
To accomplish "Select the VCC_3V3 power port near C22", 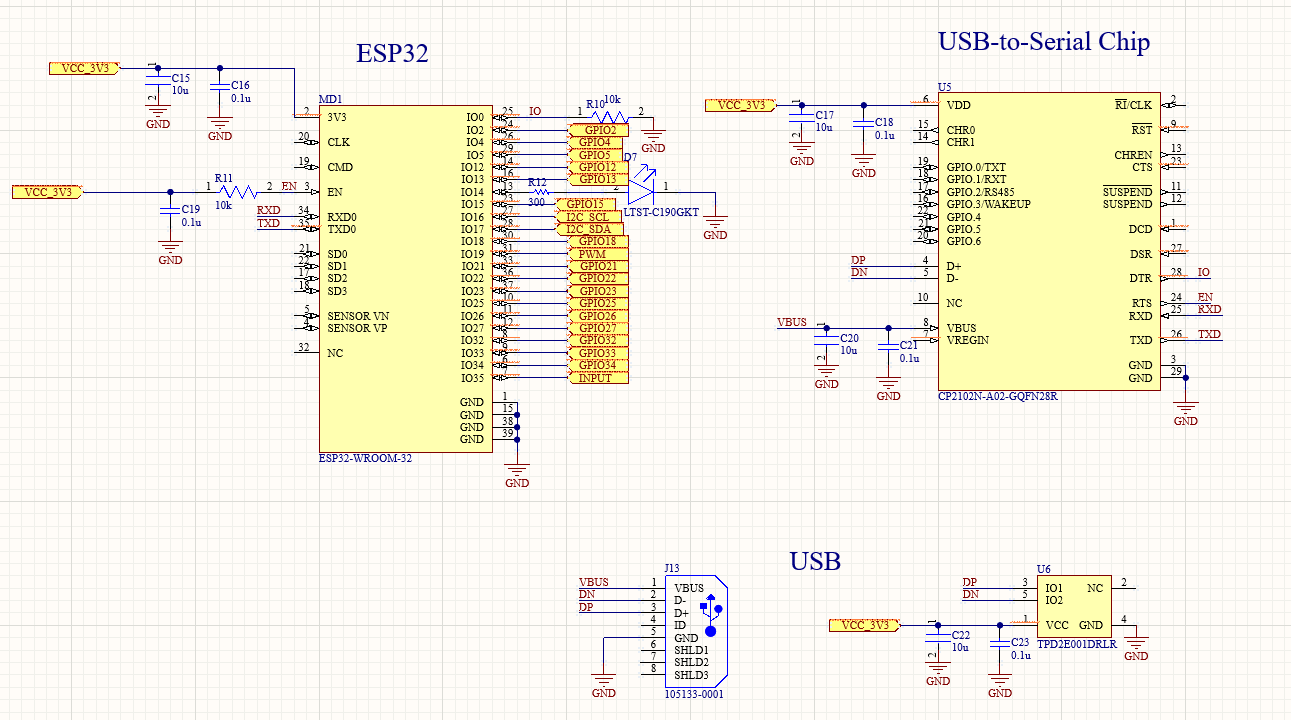I will pyautogui.click(x=867, y=625).
